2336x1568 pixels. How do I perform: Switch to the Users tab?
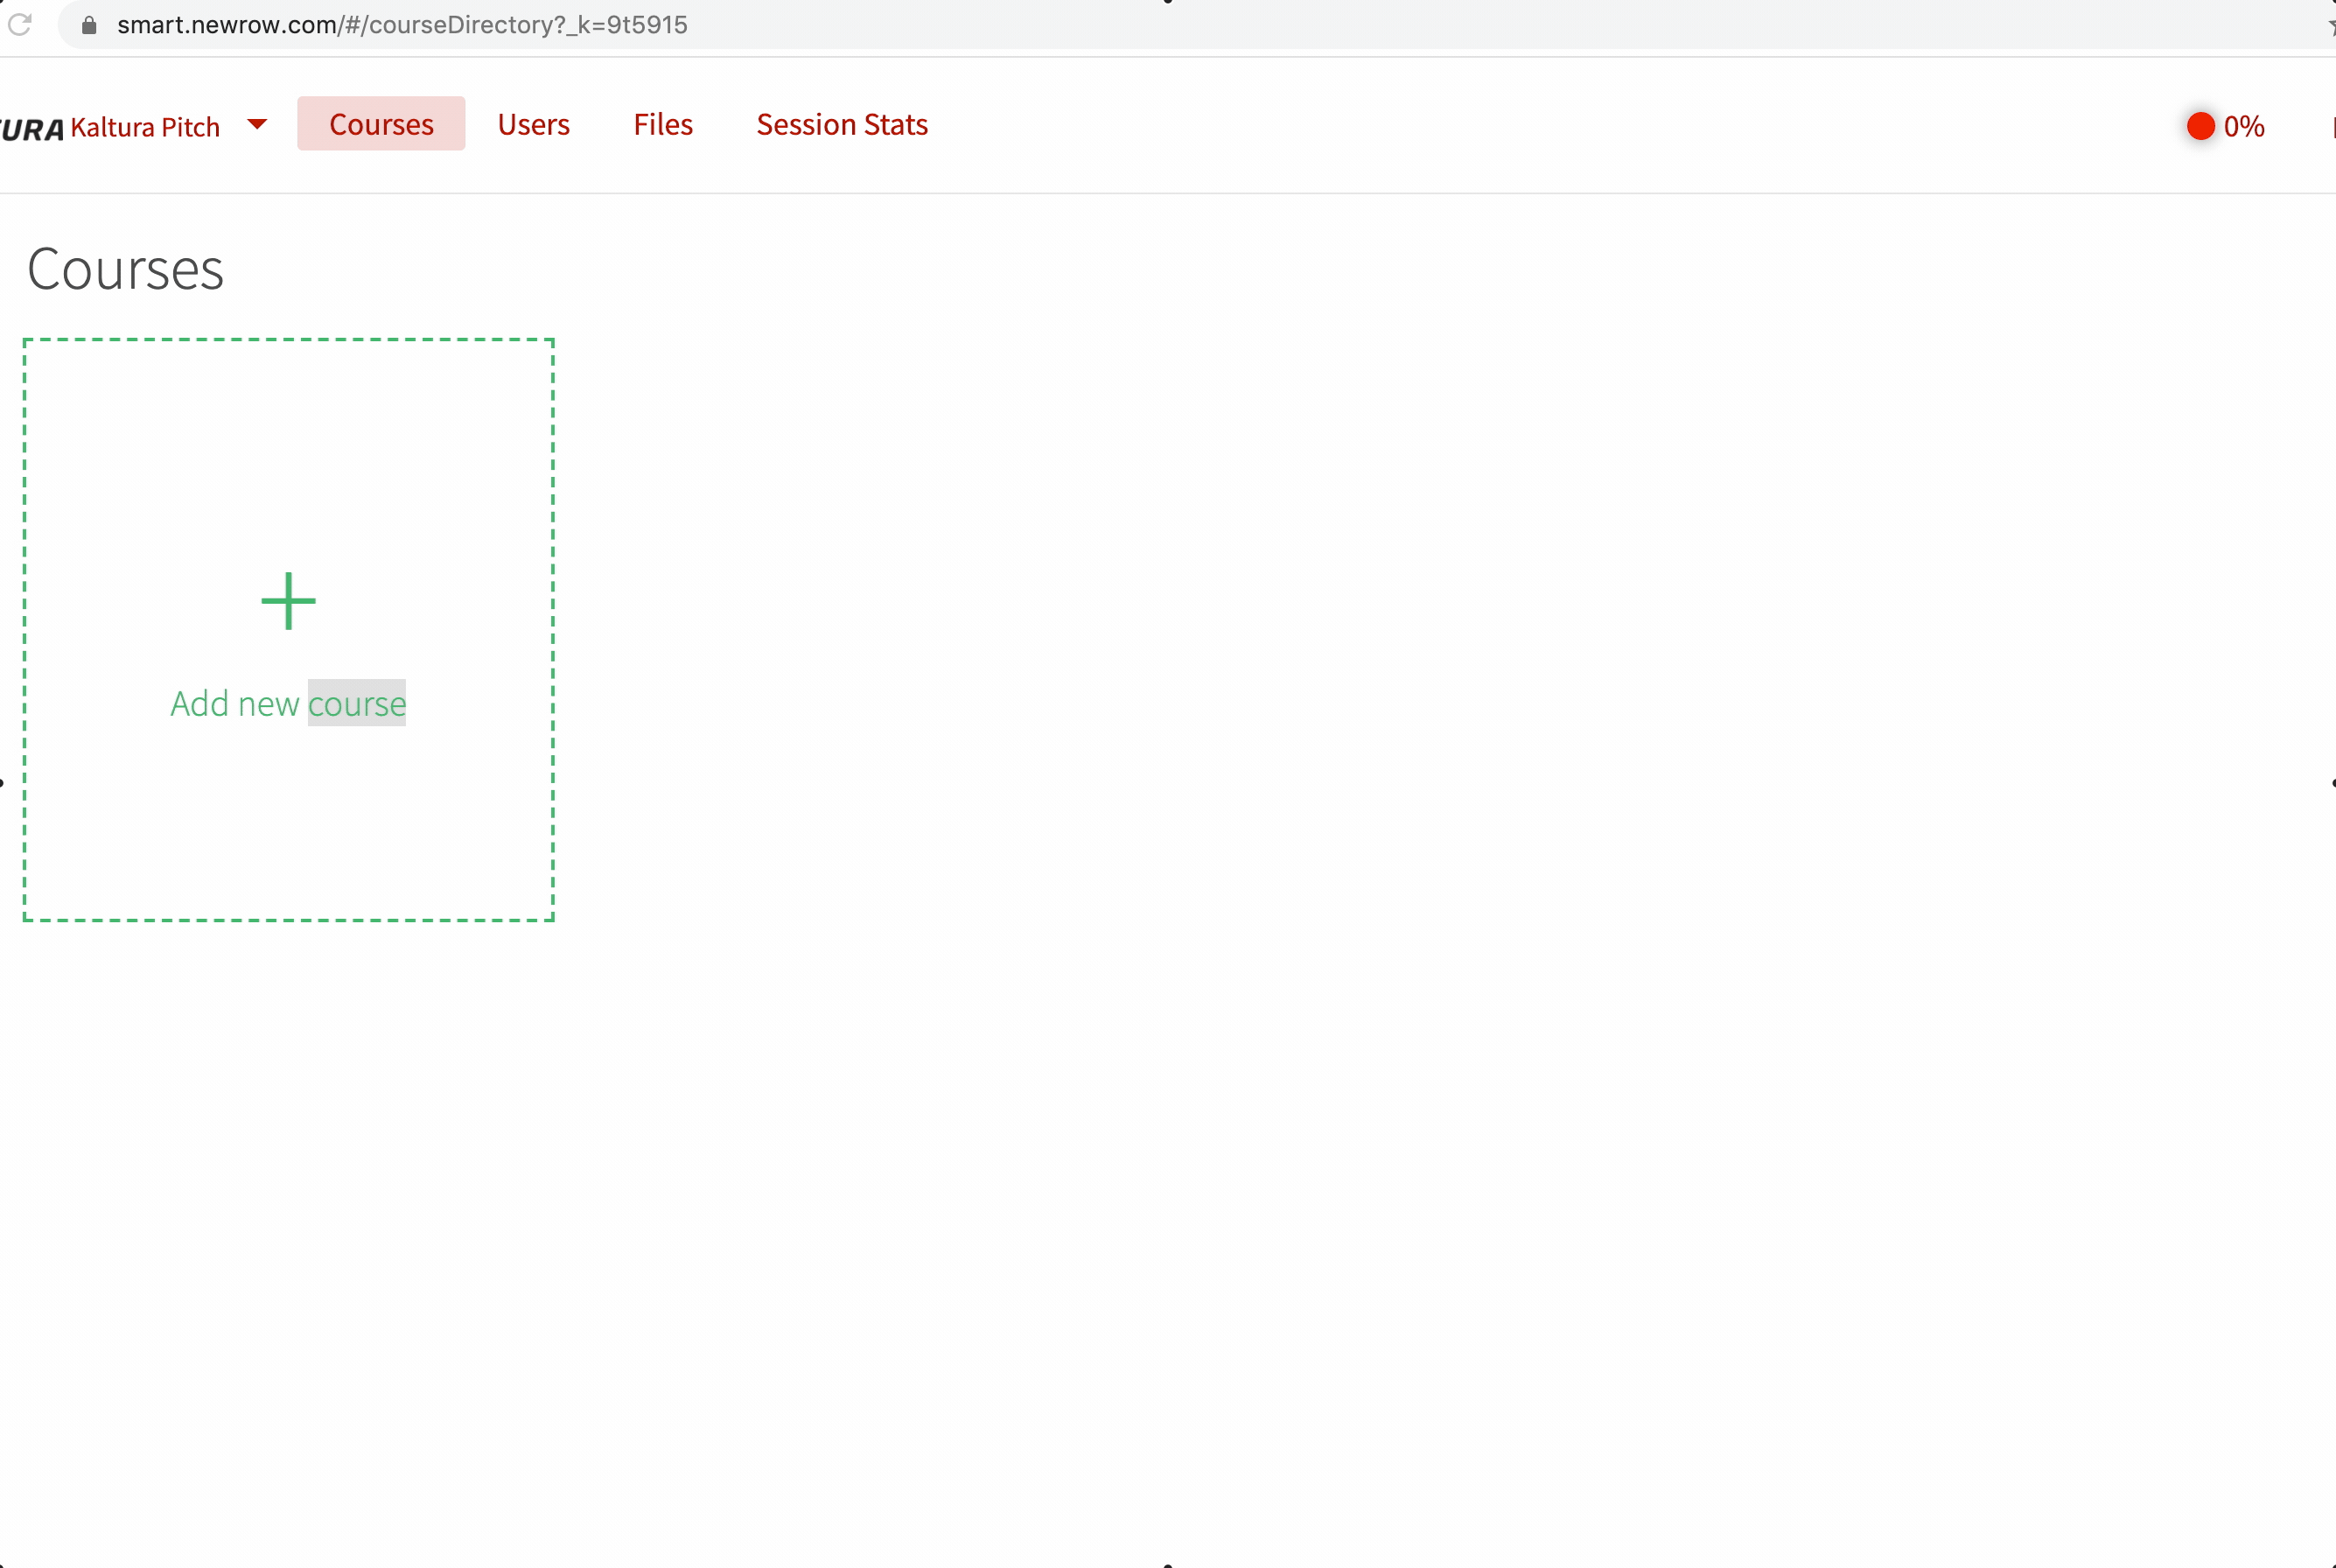[533, 124]
